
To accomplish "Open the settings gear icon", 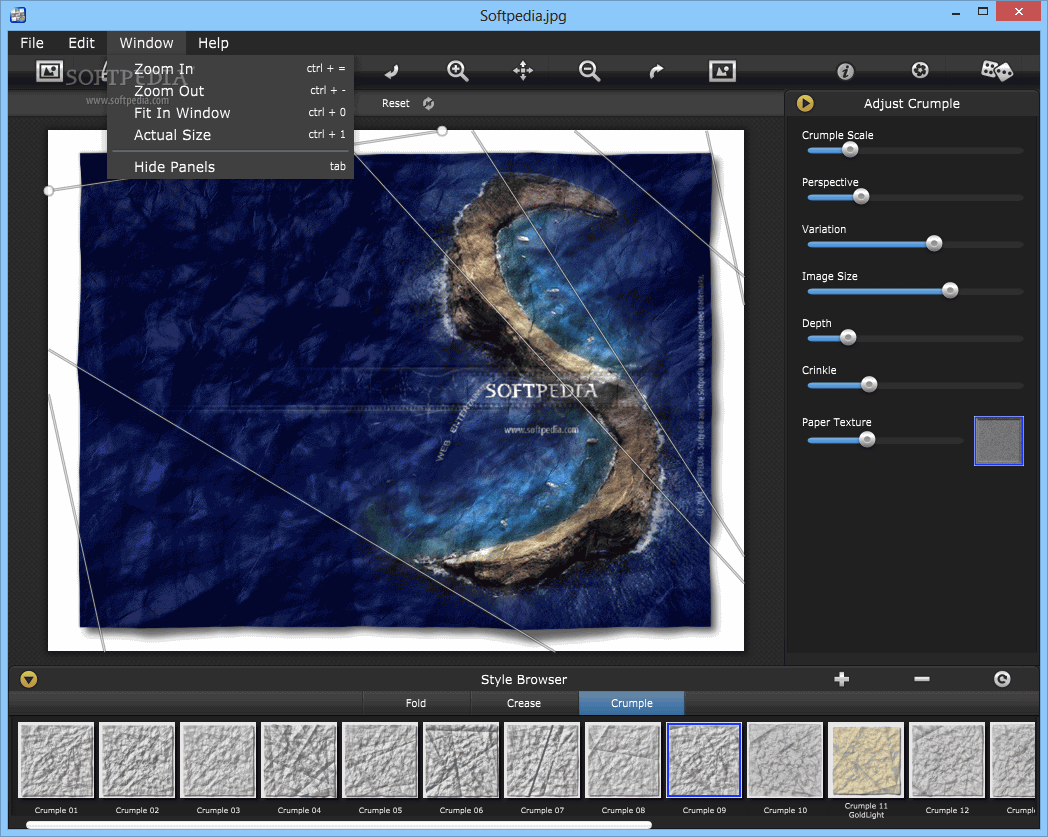I will 920,70.
